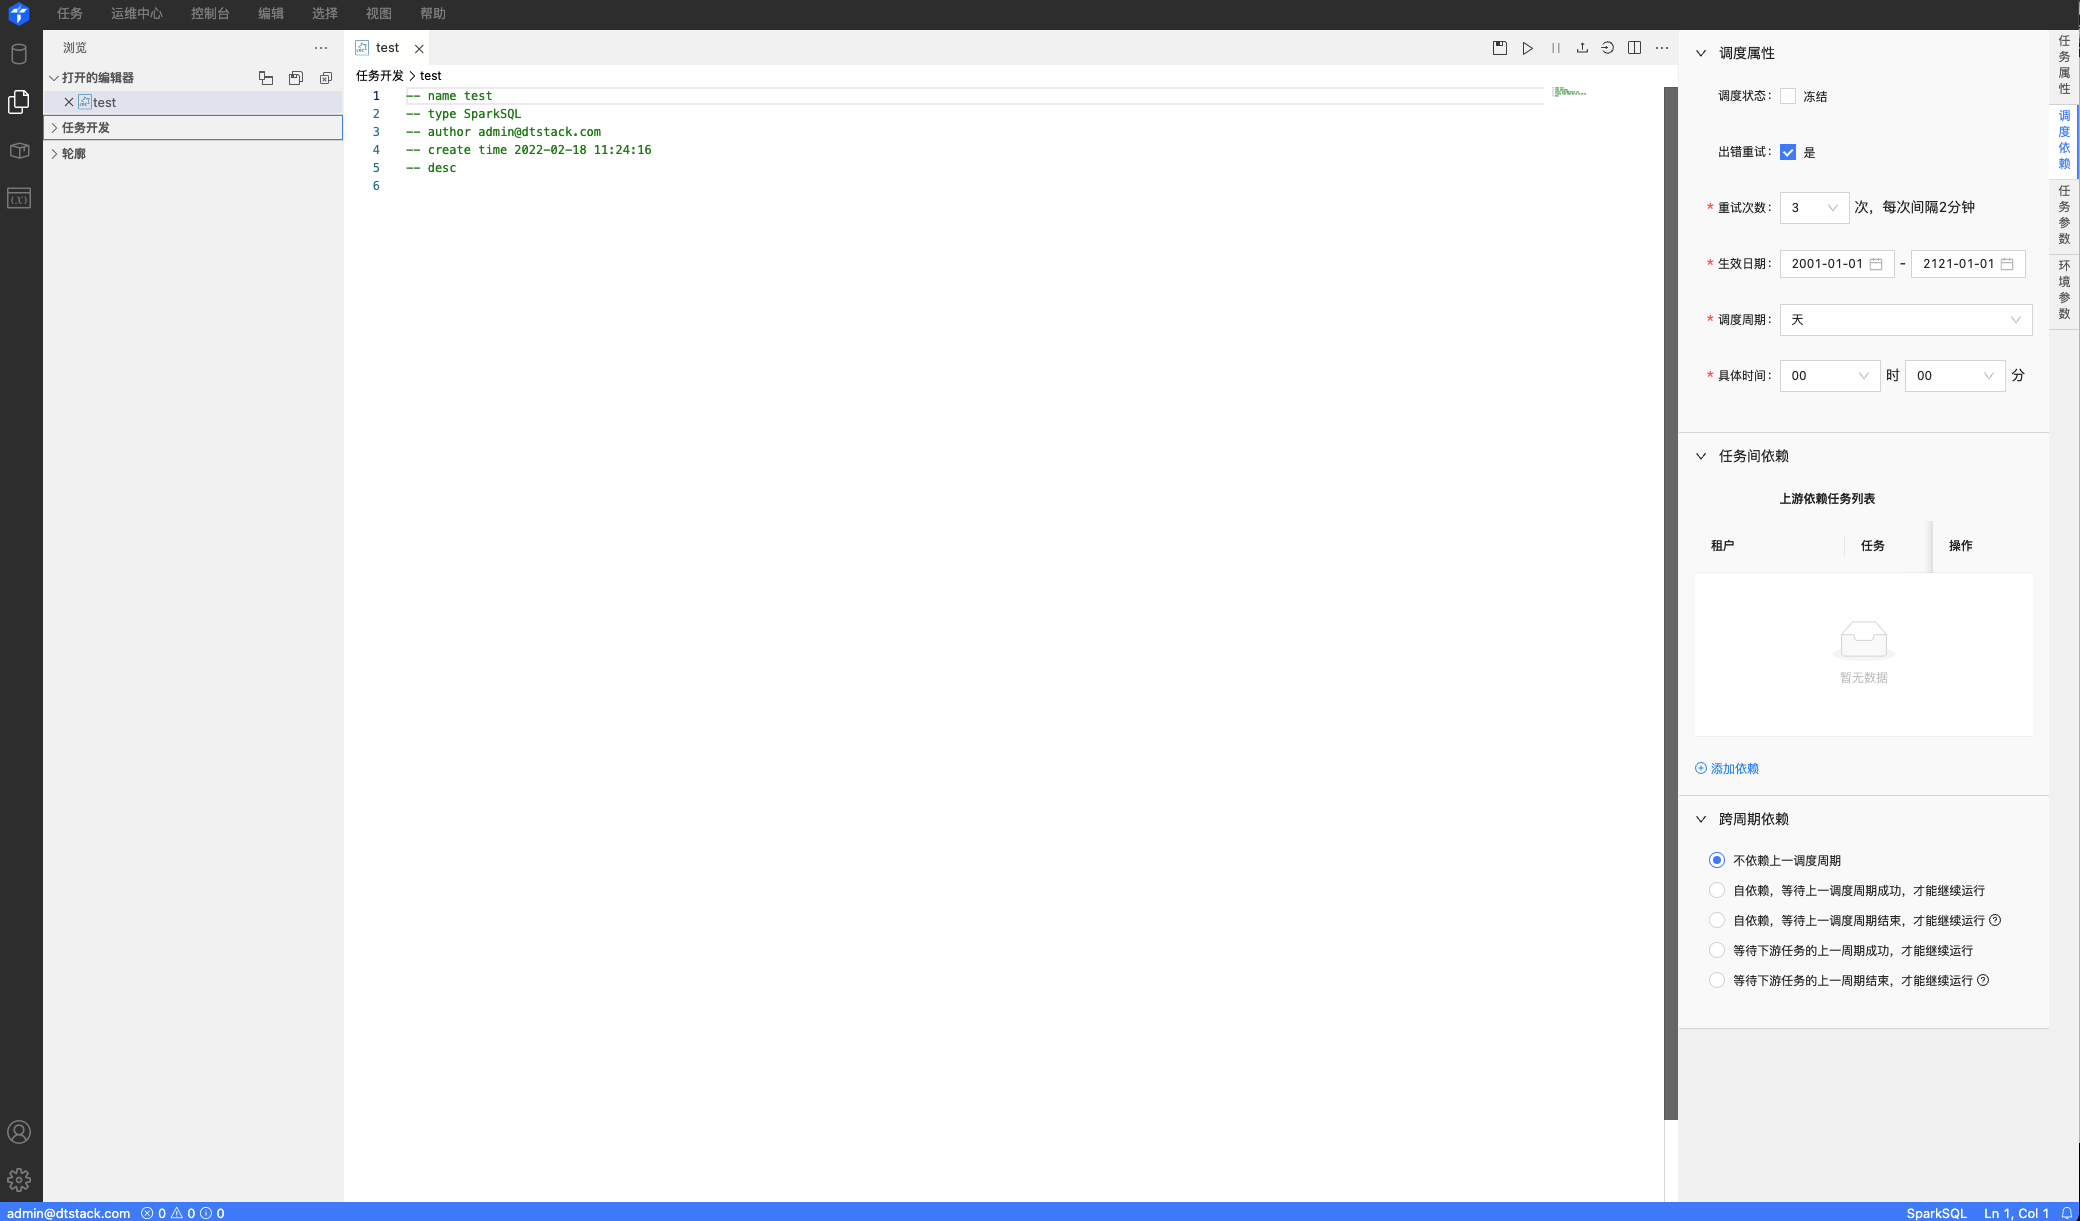Expand the 轮廓 outline section
Viewport: 2080px width, 1221px height.
pos(54,154)
